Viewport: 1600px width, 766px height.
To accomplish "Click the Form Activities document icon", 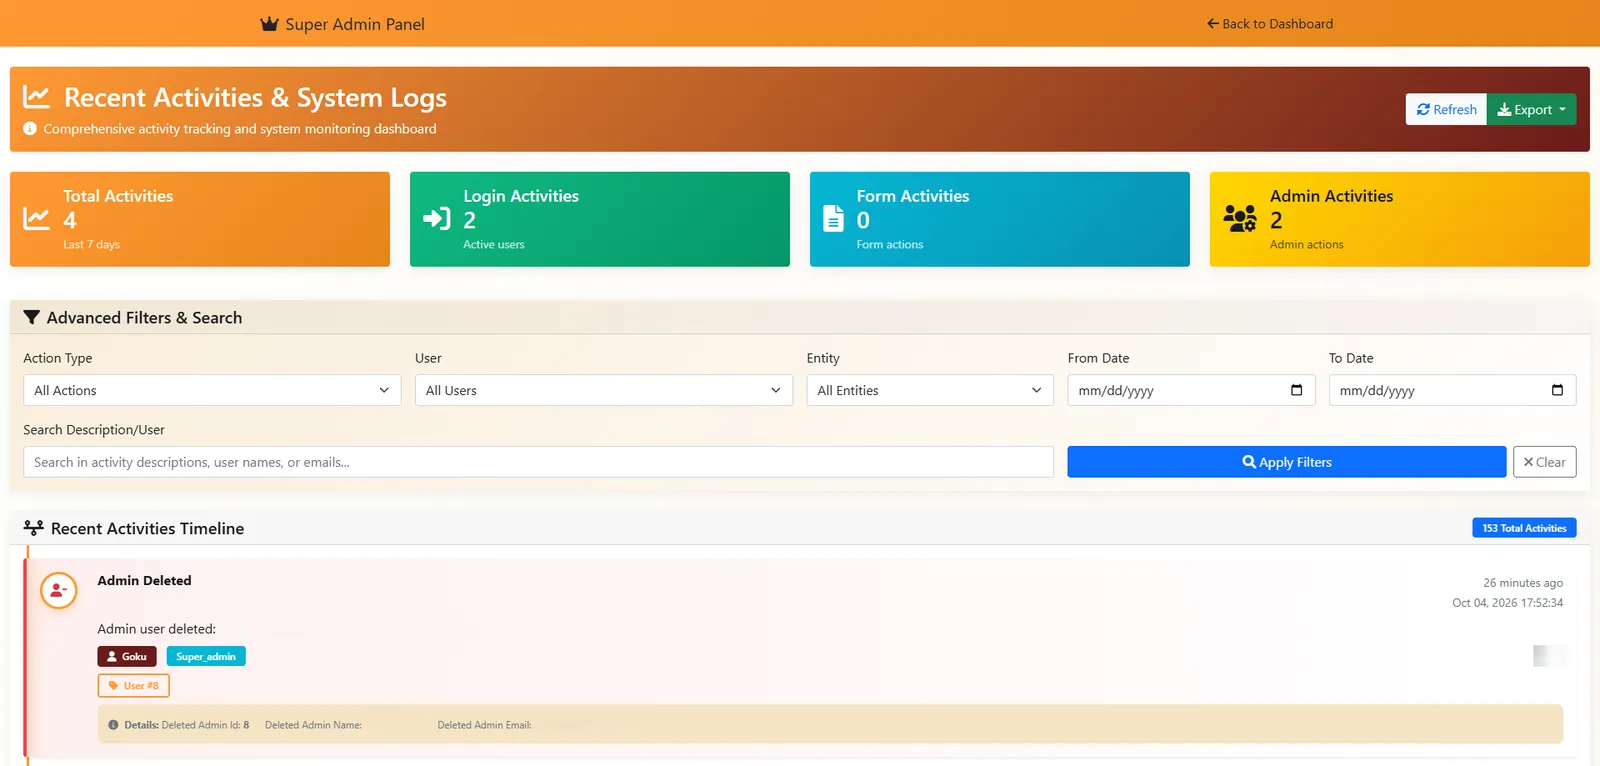I will pos(833,219).
